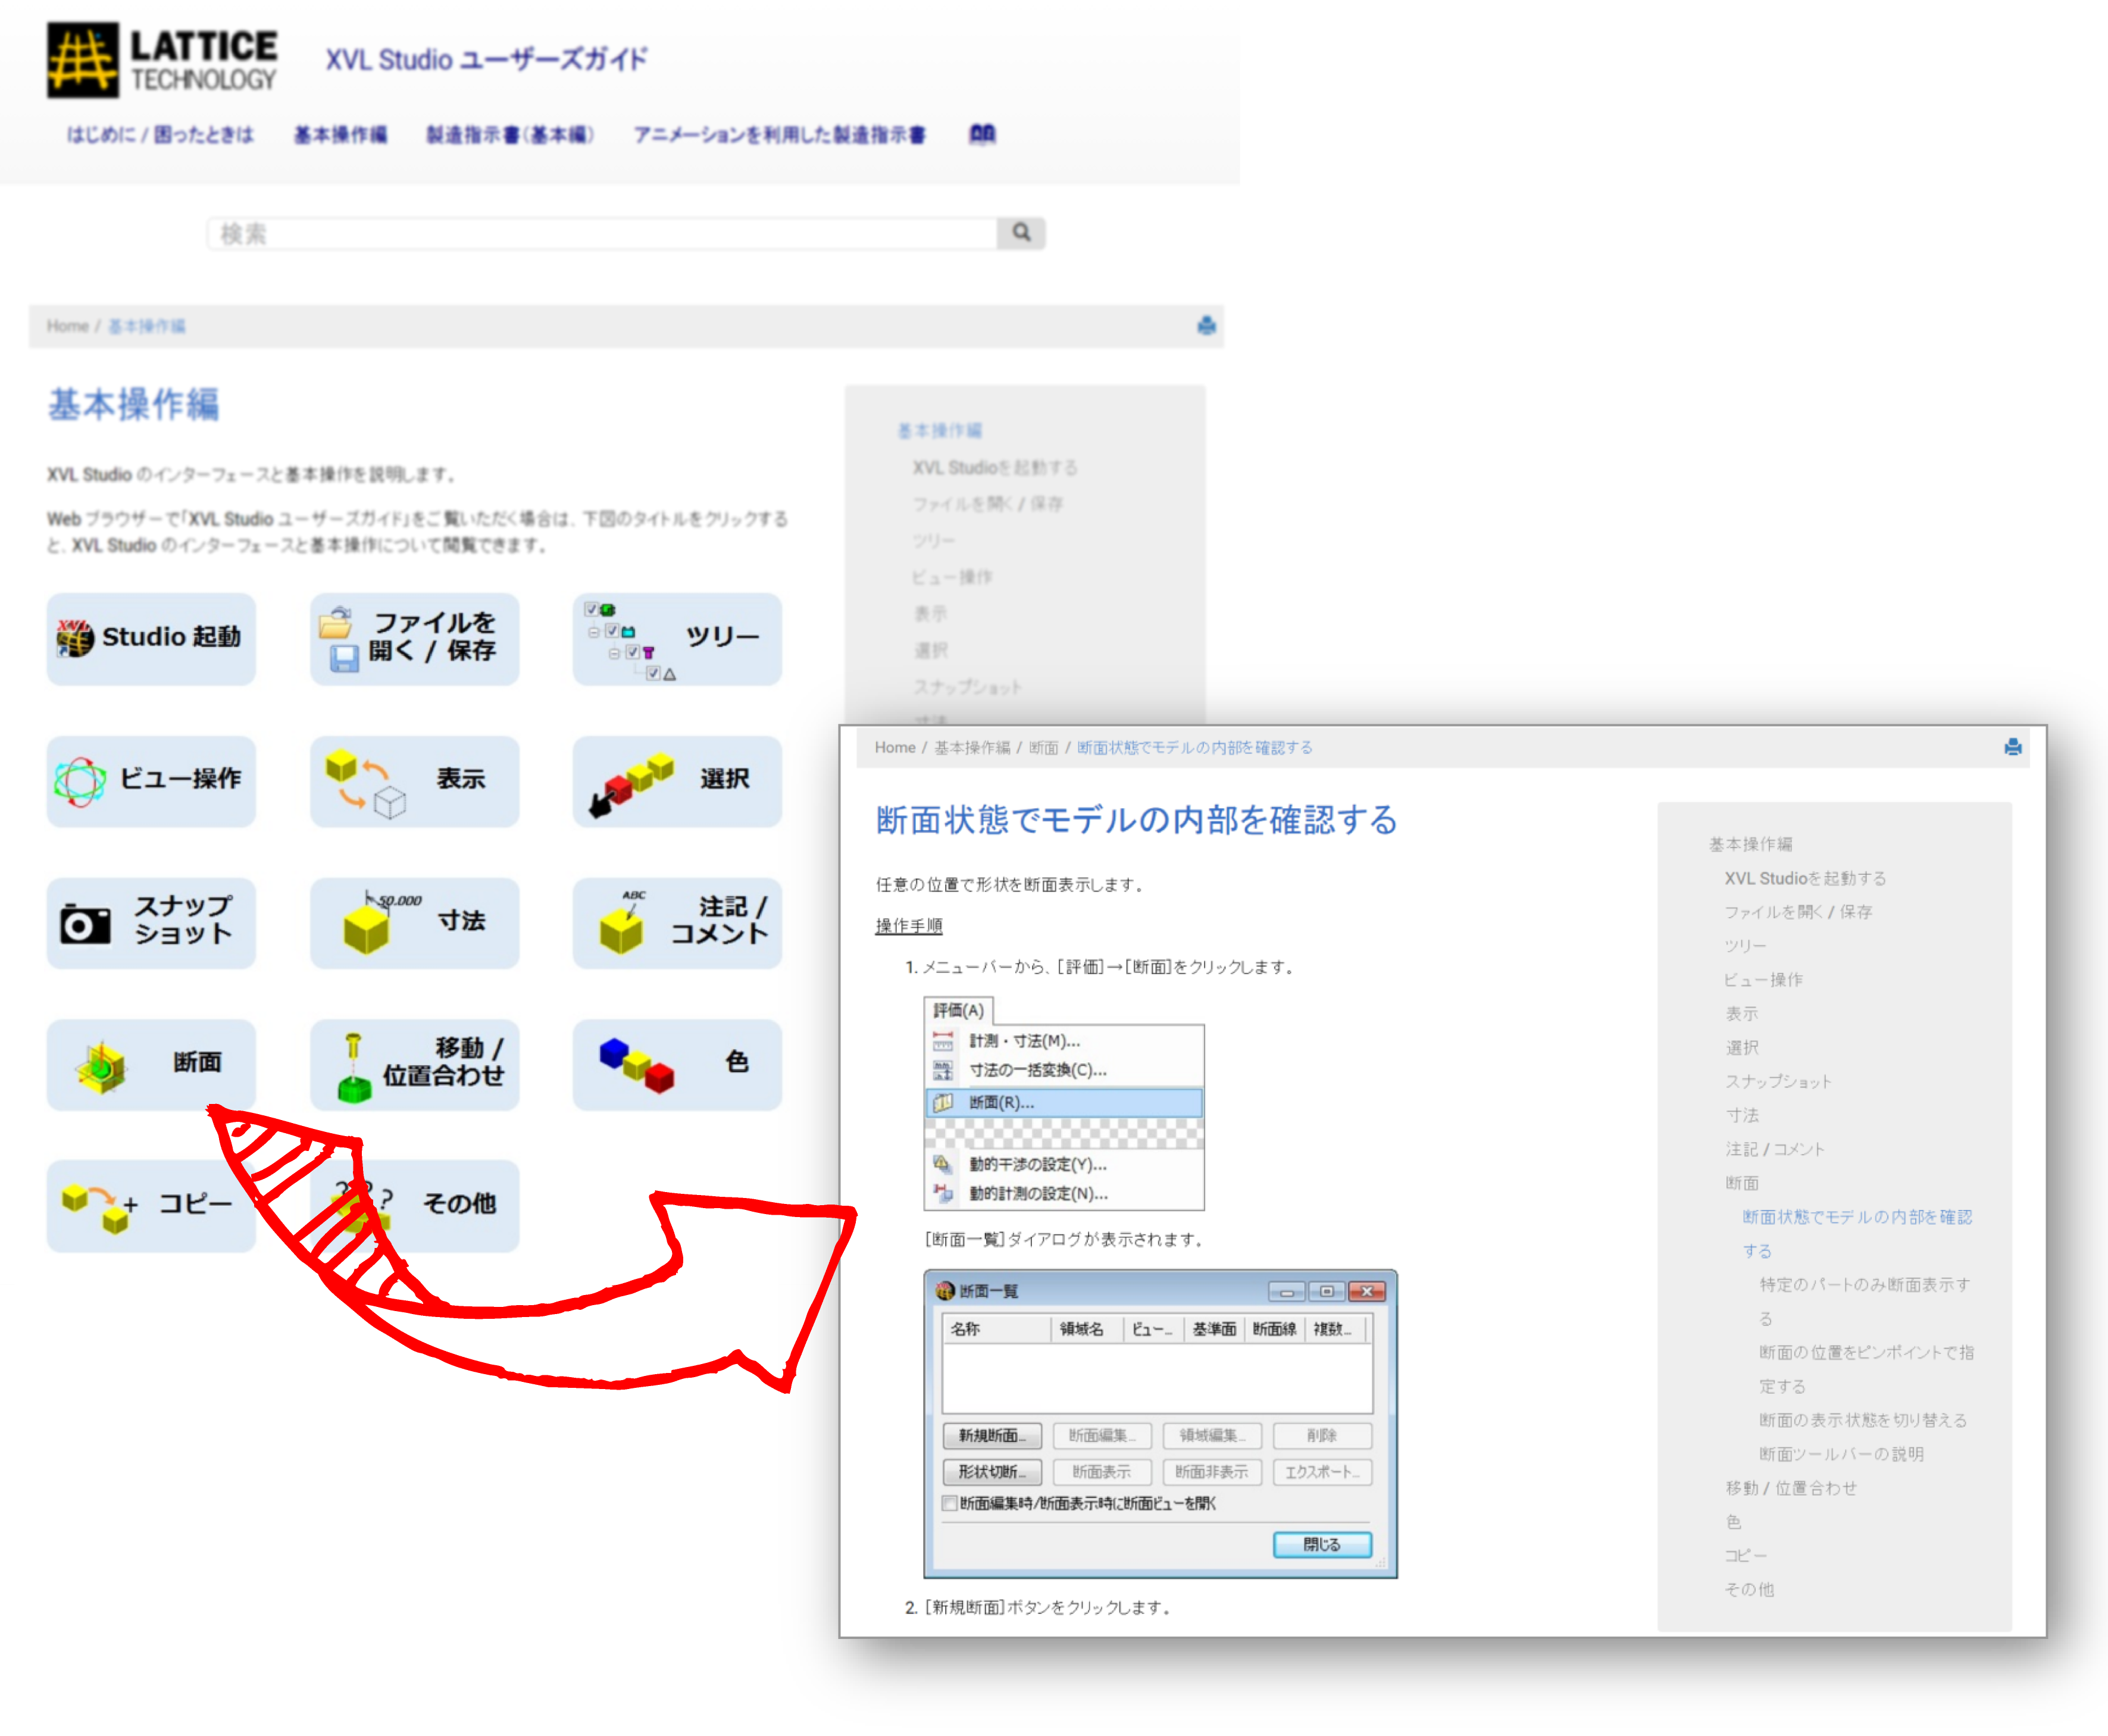Click the 領域編集 button

1212,1435
